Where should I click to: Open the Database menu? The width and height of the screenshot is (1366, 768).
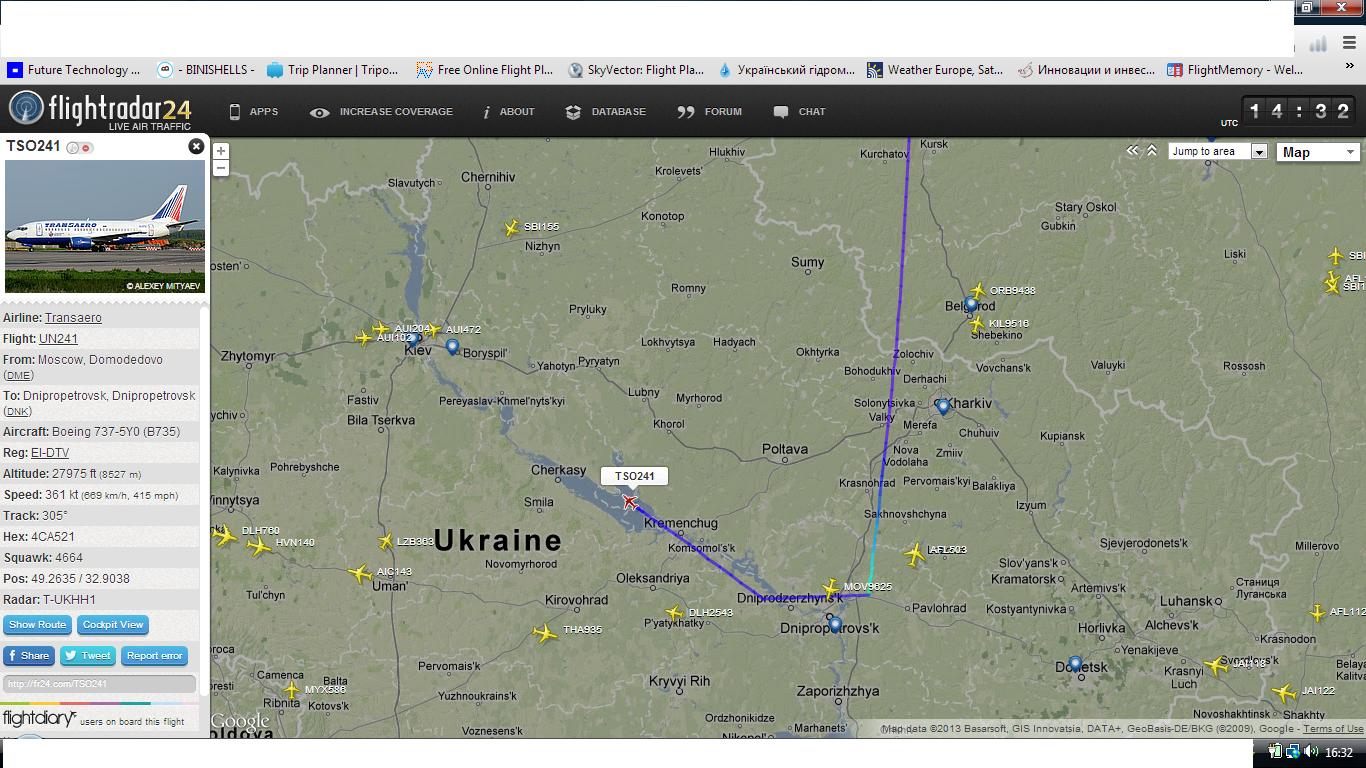click(606, 112)
